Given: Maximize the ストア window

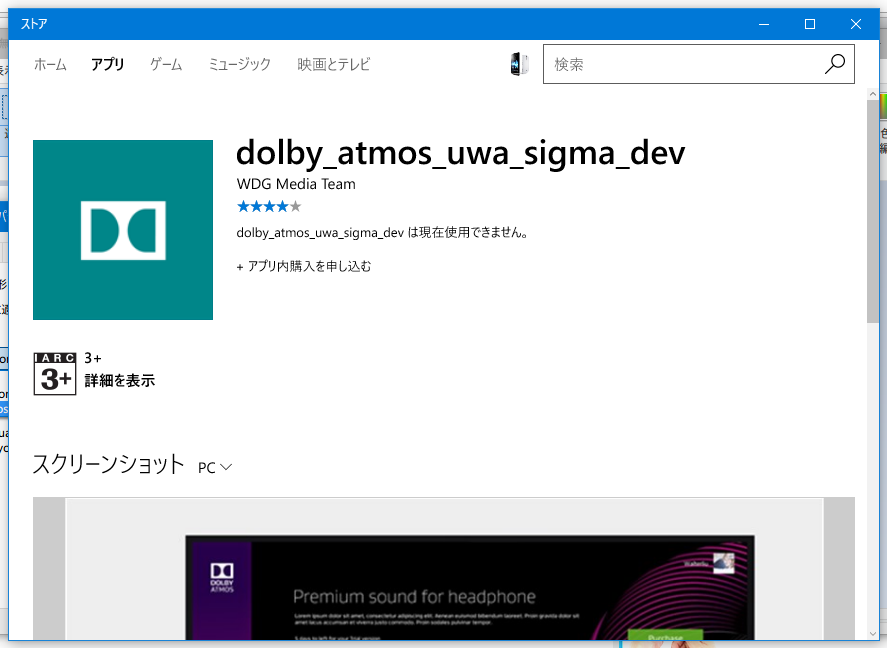Looking at the screenshot, I should pyautogui.click(x=810, y=24).
